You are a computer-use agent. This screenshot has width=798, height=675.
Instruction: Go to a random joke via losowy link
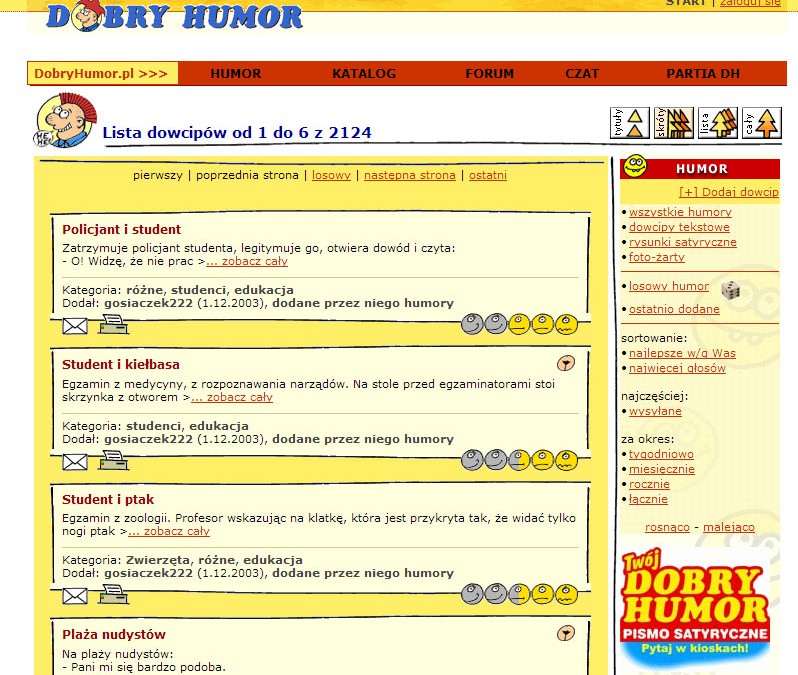click(331, 175)
